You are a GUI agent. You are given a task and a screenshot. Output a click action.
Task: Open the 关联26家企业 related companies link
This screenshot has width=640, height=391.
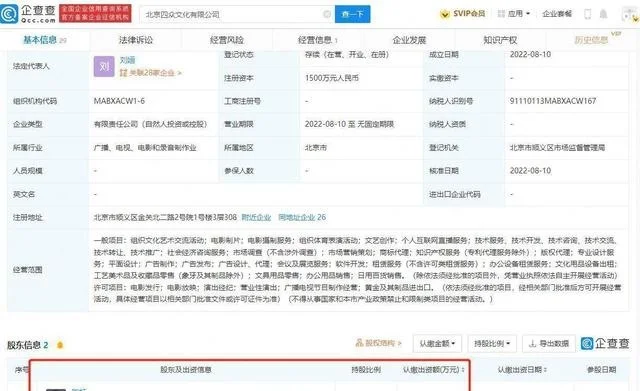[x=150, y=73]
